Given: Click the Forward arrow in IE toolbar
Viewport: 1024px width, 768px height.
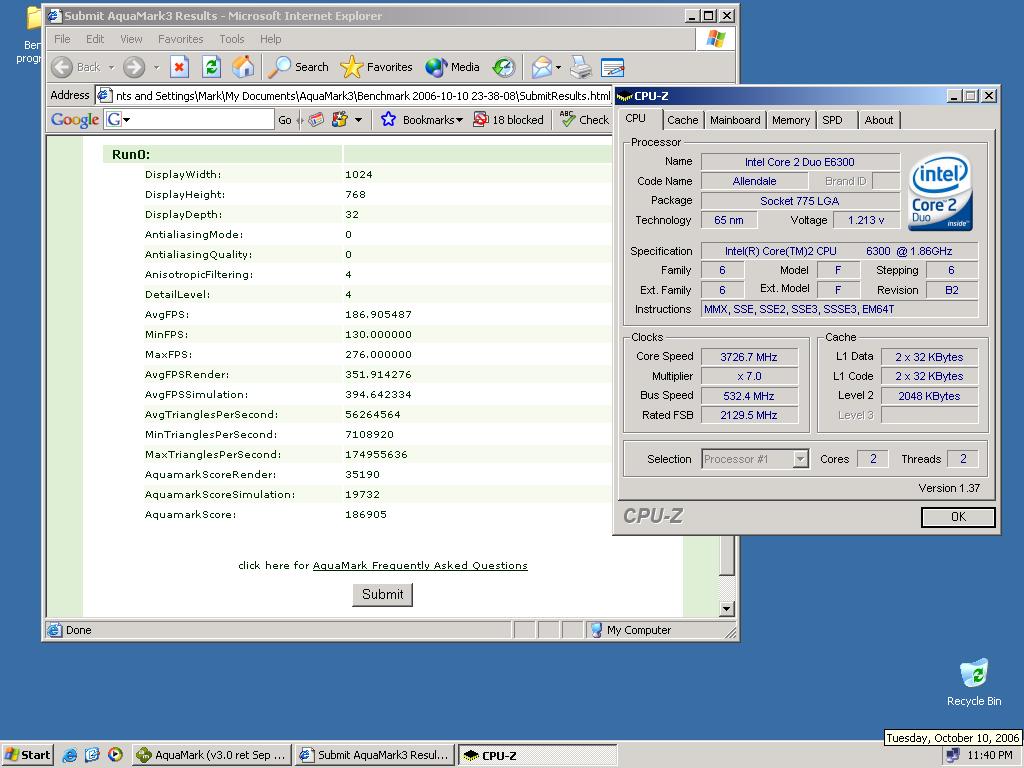Looking at the screenshot, I should click(134, 67).
